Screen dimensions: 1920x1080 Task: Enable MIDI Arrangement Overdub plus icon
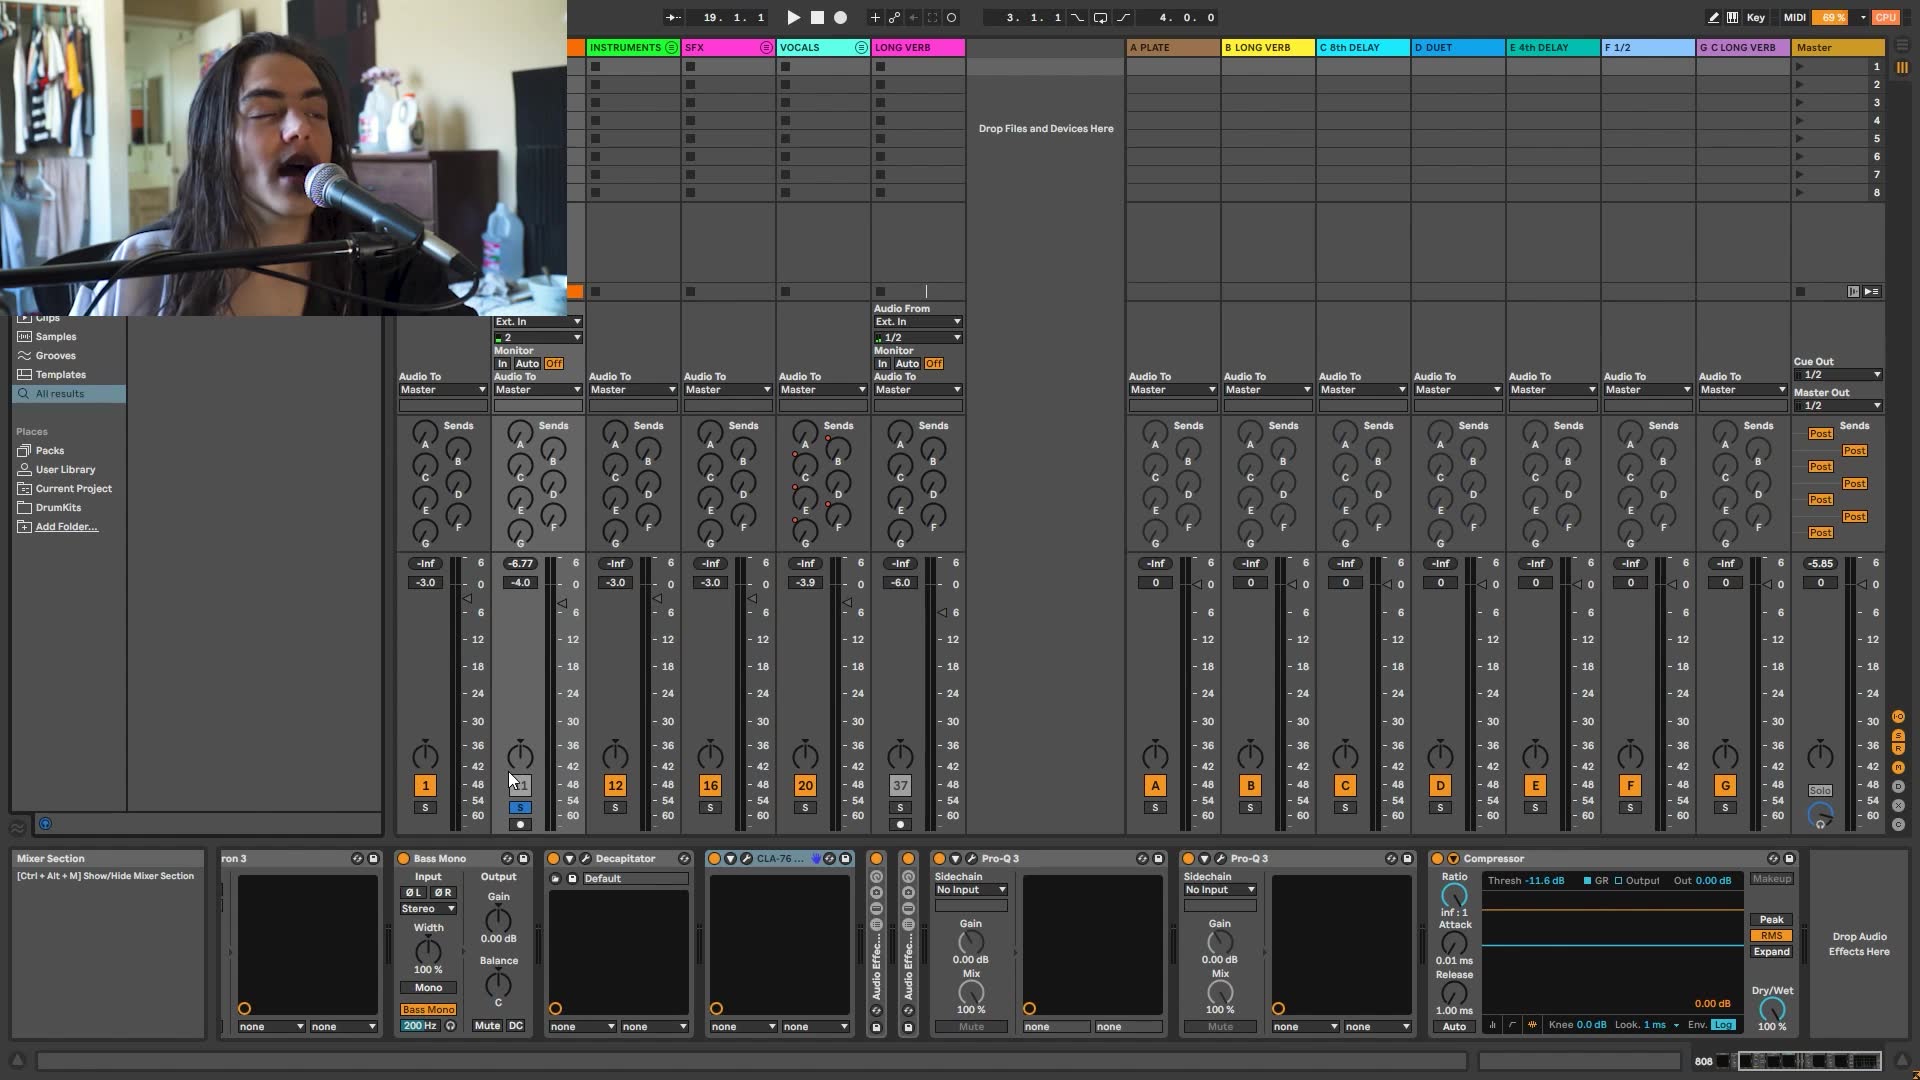[x=875, y=17]
